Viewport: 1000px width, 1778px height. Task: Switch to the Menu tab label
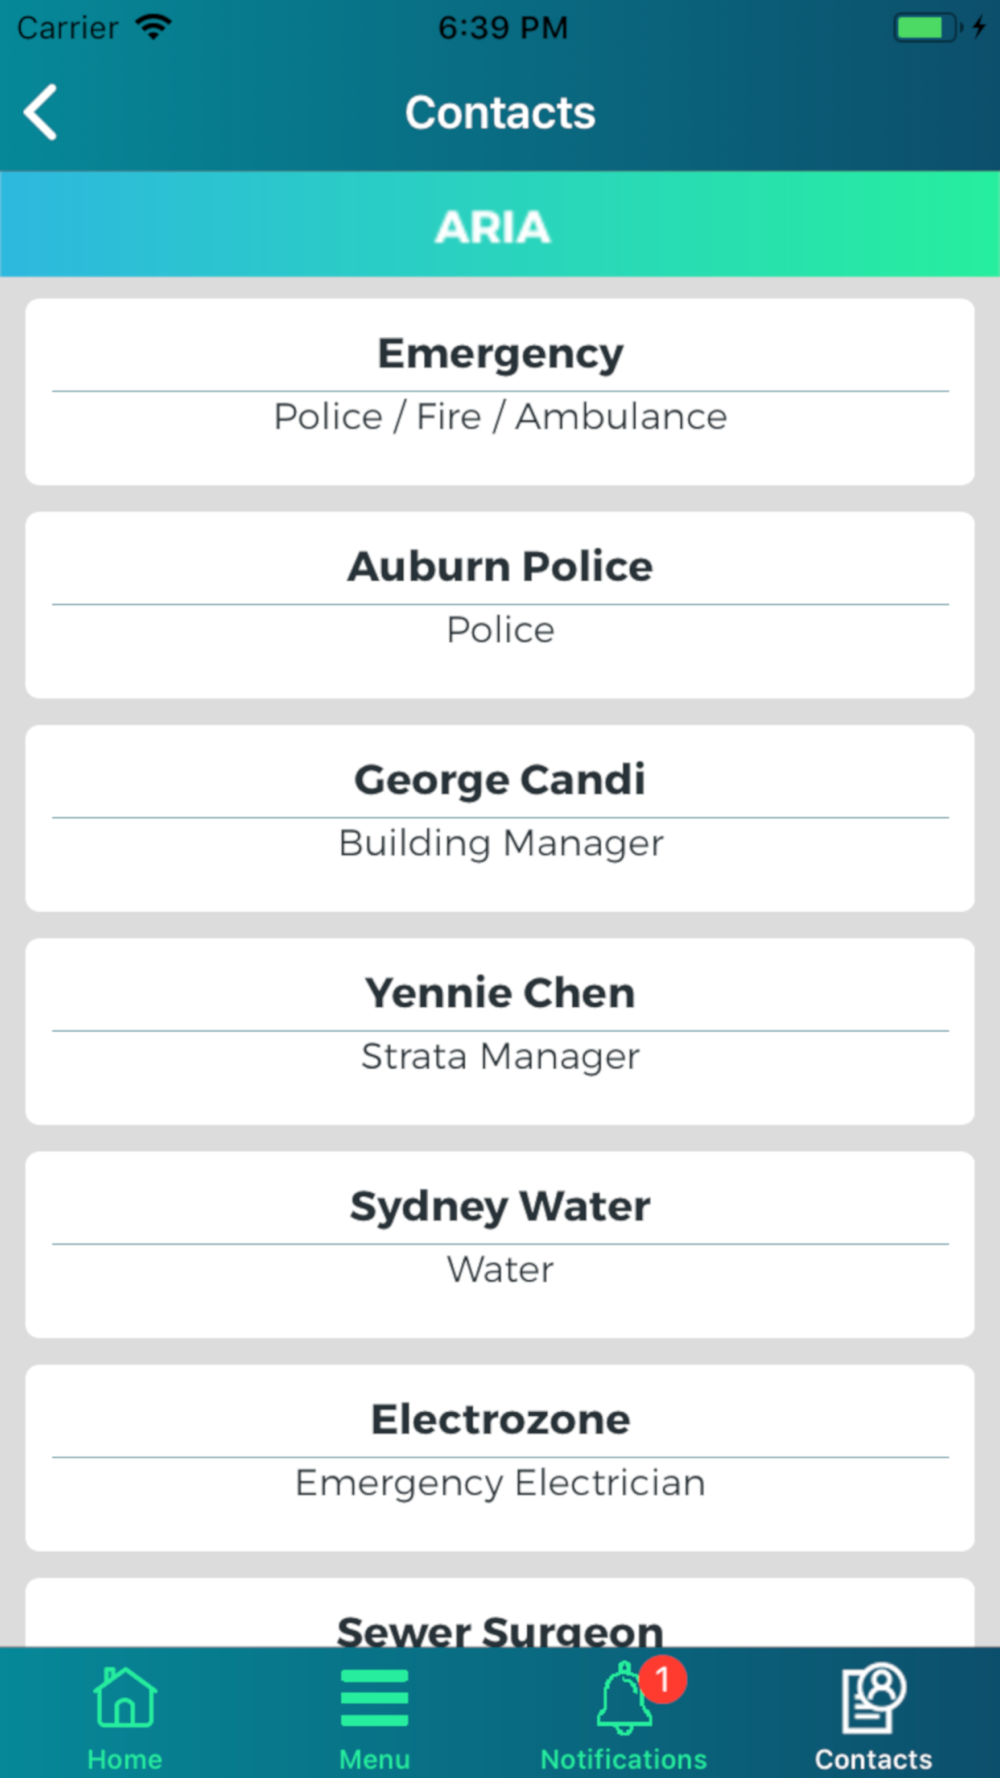374,1759
